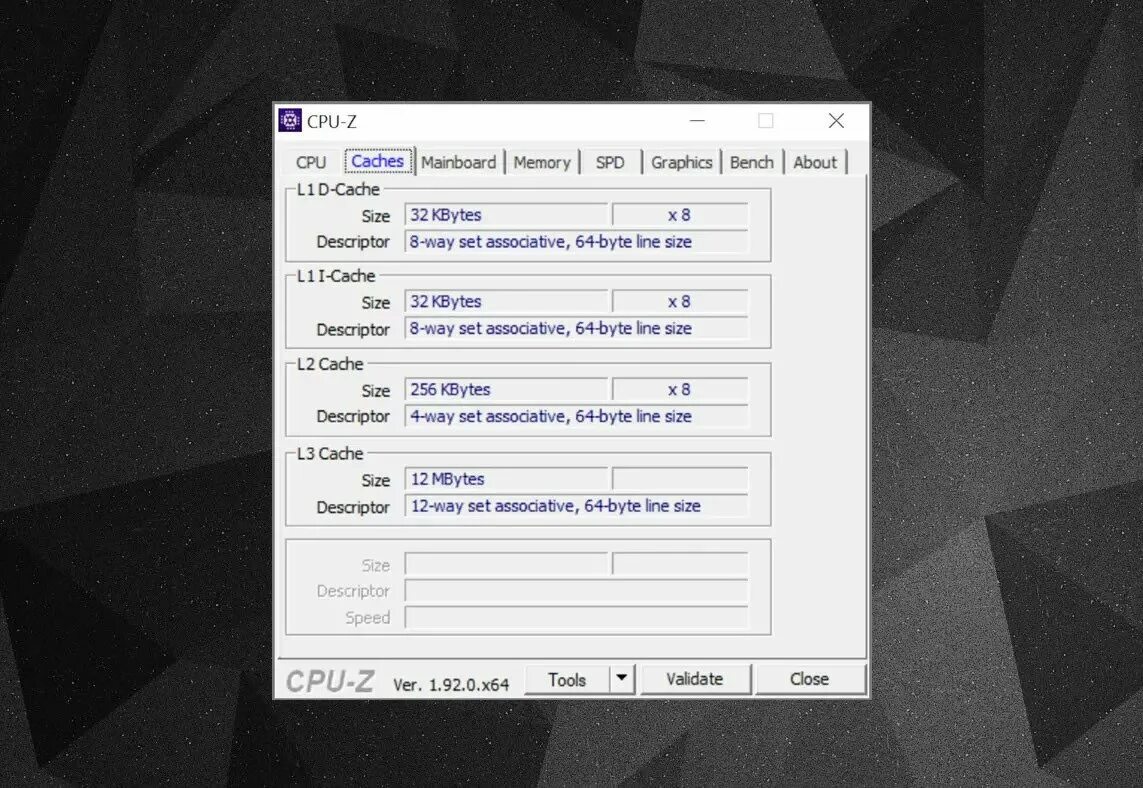
Task: Select the Graphics tab
Action: tap(681, 161)
